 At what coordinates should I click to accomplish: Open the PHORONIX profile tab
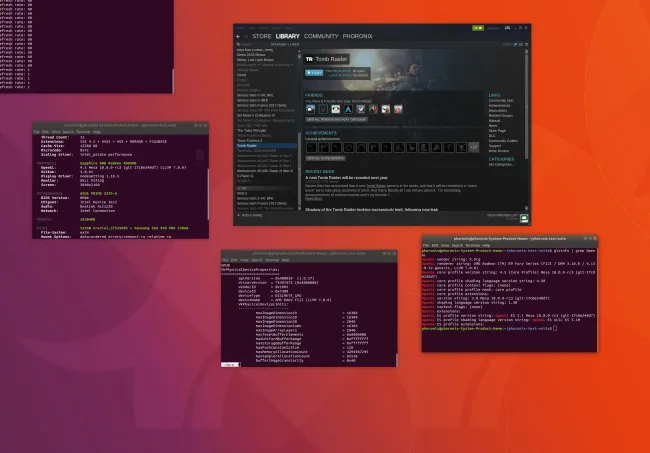click(357, 36)
